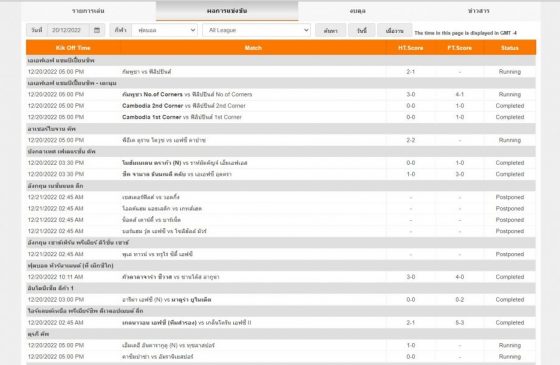Image resolution: width=560 pixels, height=365 pixels.
Task: Open the news tab at right
Action: (x=479, y=11)
